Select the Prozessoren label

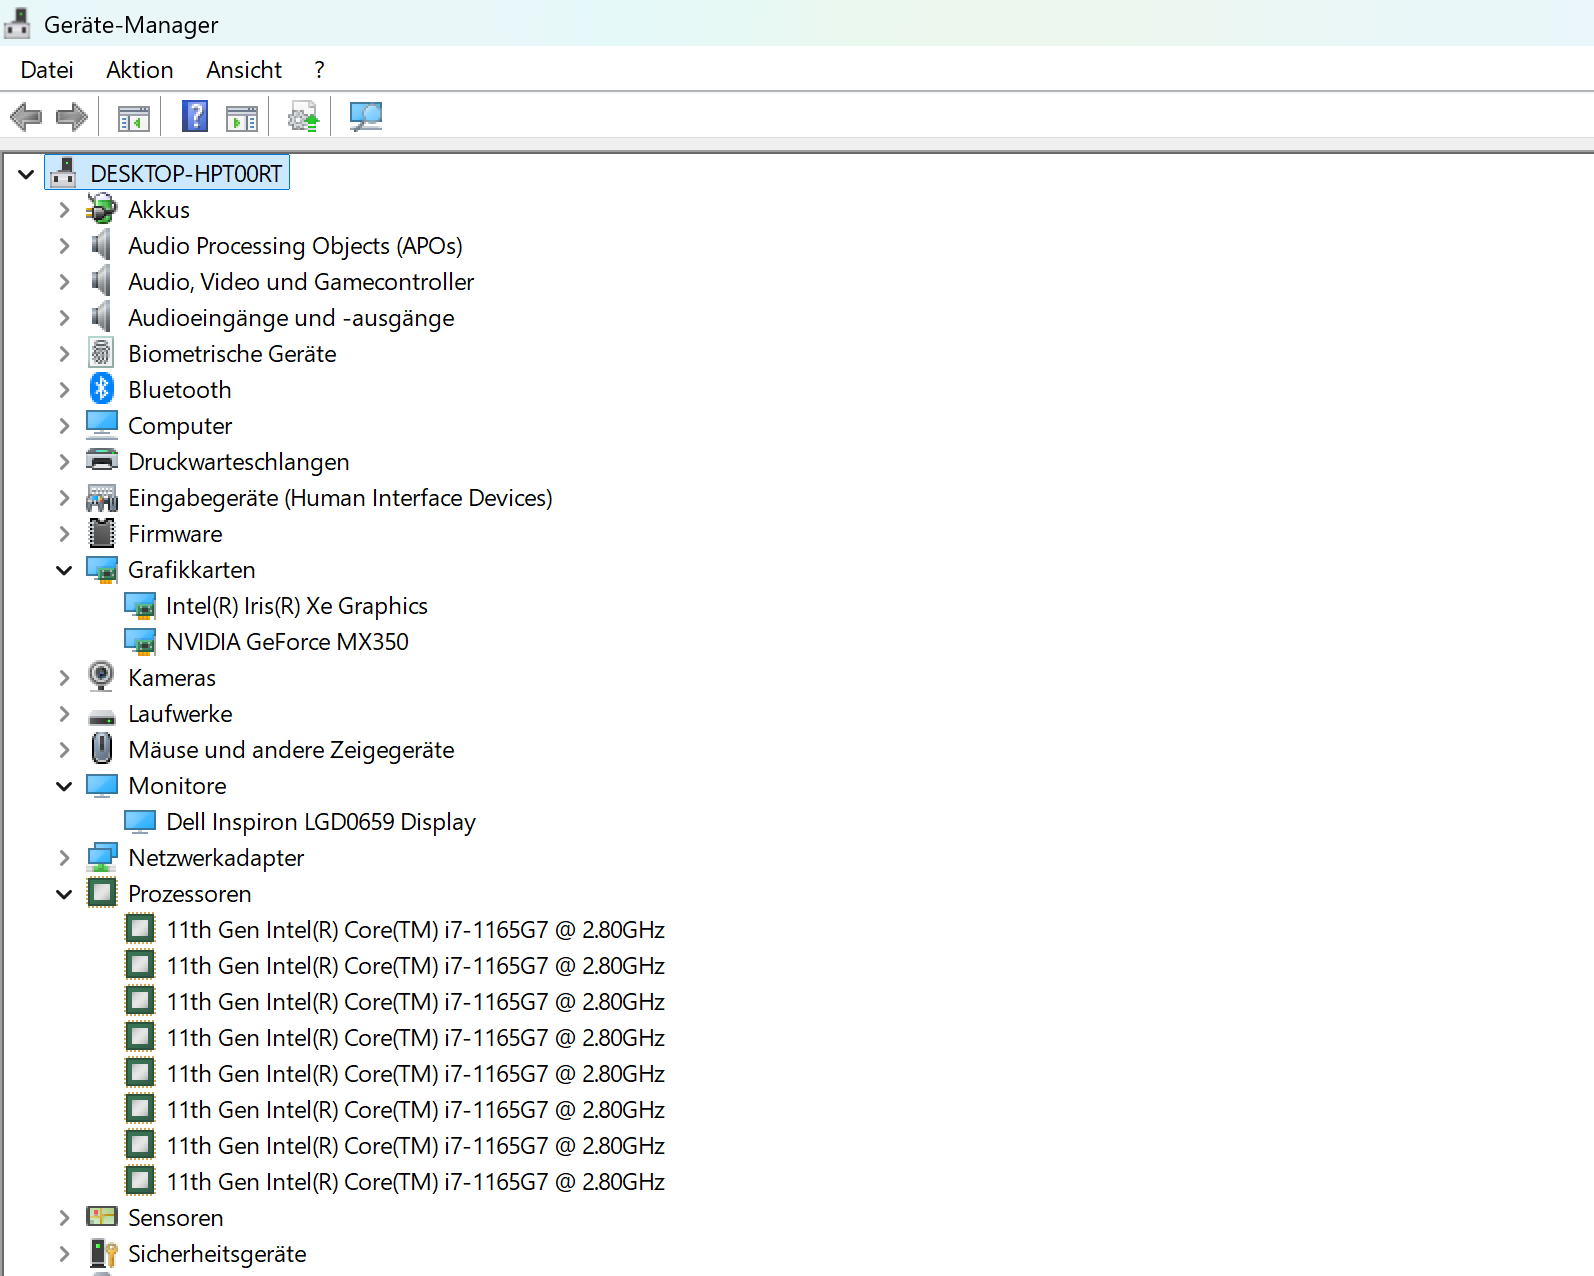[190, 894]
